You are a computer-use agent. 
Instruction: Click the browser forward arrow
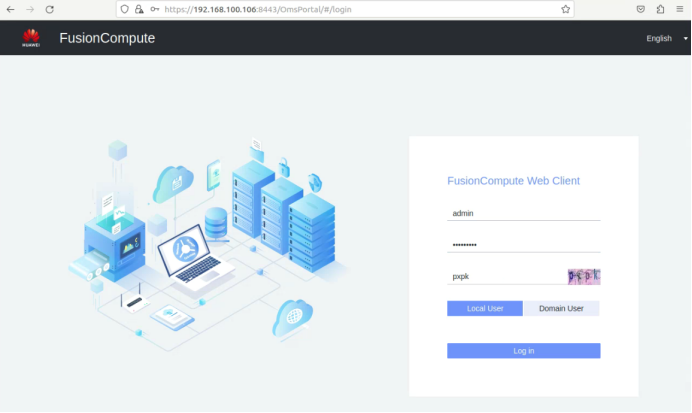(30, 9)
